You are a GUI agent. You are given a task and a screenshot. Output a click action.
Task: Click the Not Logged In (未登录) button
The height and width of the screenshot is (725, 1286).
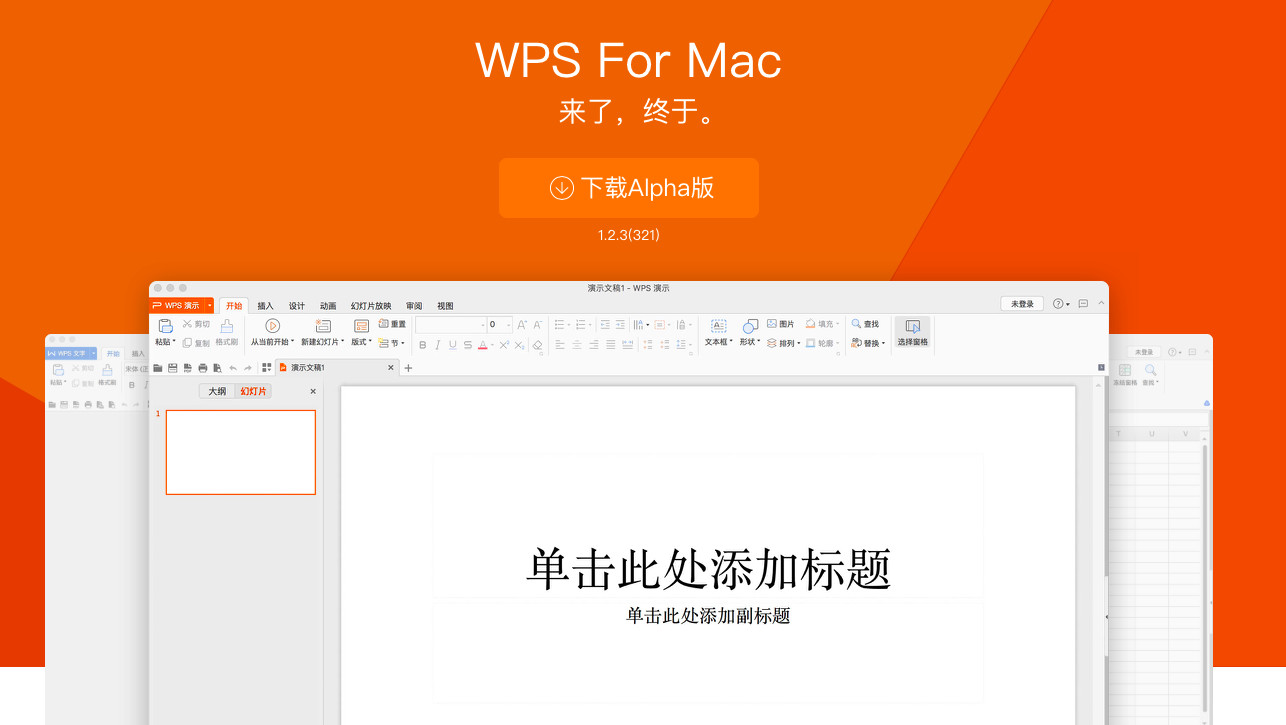(x=1022, y=304)
